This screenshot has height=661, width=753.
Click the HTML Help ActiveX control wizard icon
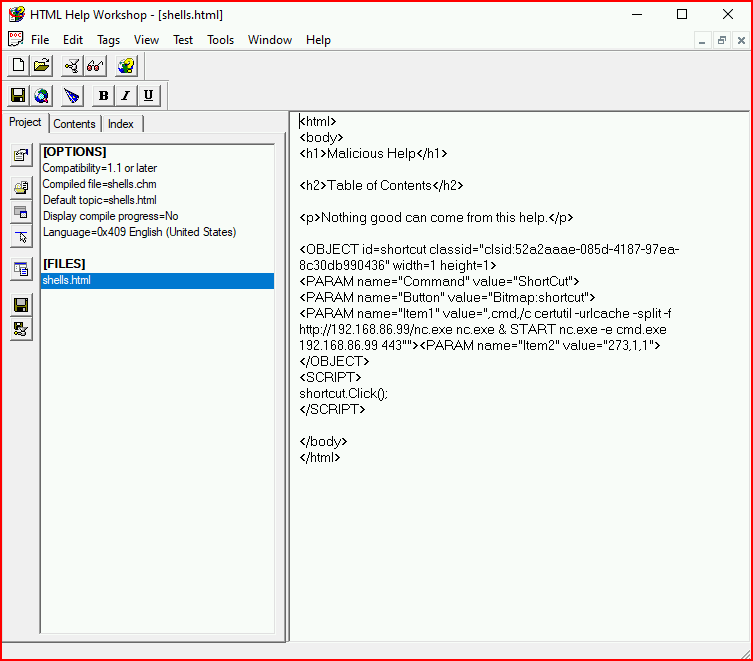pyautogui.click(x=72, y=96)
